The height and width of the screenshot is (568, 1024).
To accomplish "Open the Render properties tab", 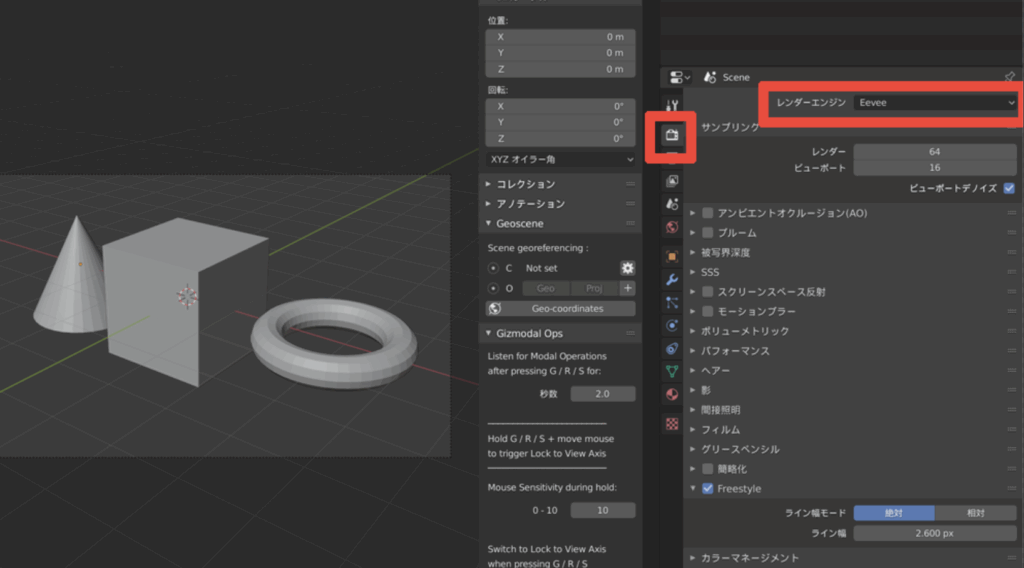I will pos(672,136).
